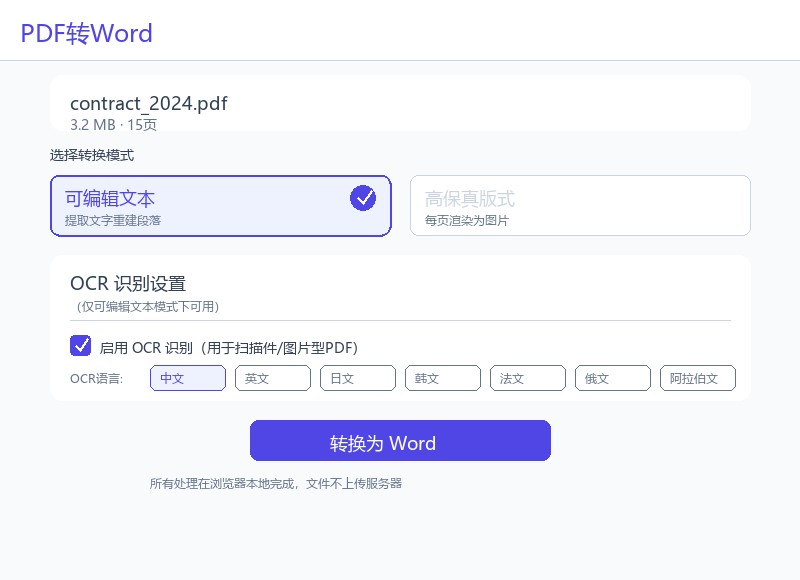Click the OCR语言 label
The width and height of the screenshot is (800, 580).
97,379
